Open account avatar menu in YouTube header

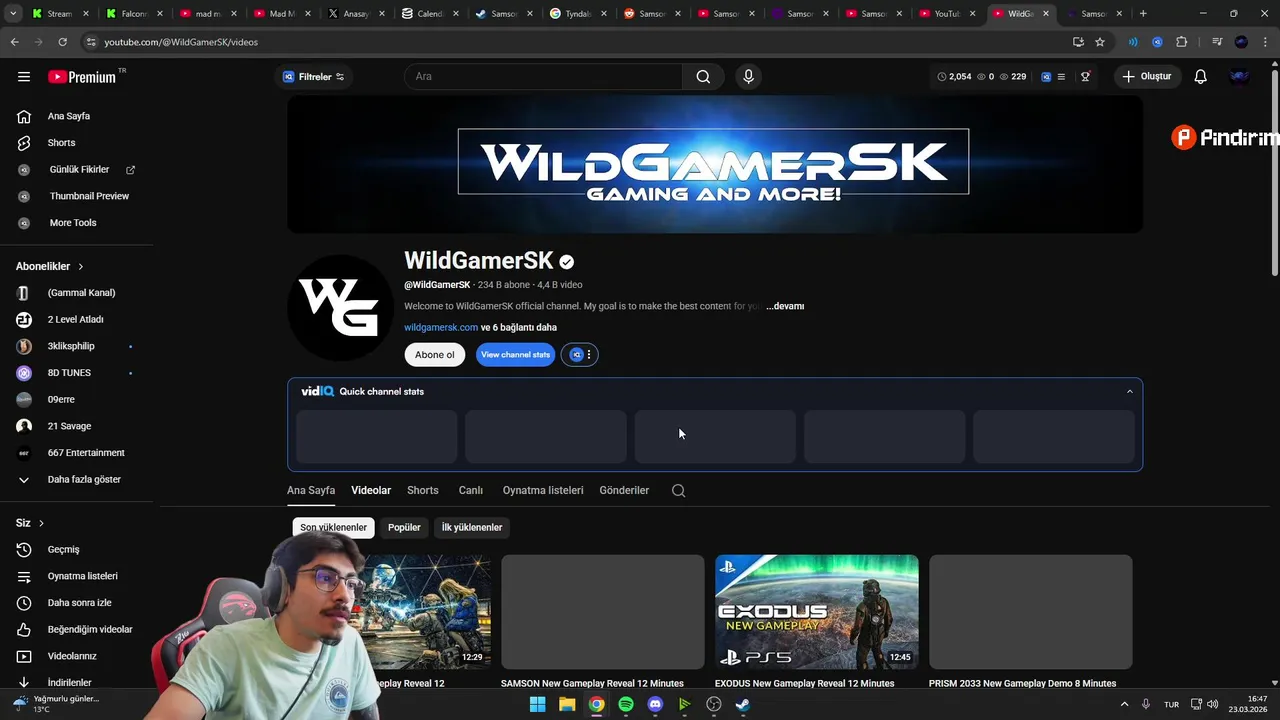pyautogui.click(x=1240, y=77)
